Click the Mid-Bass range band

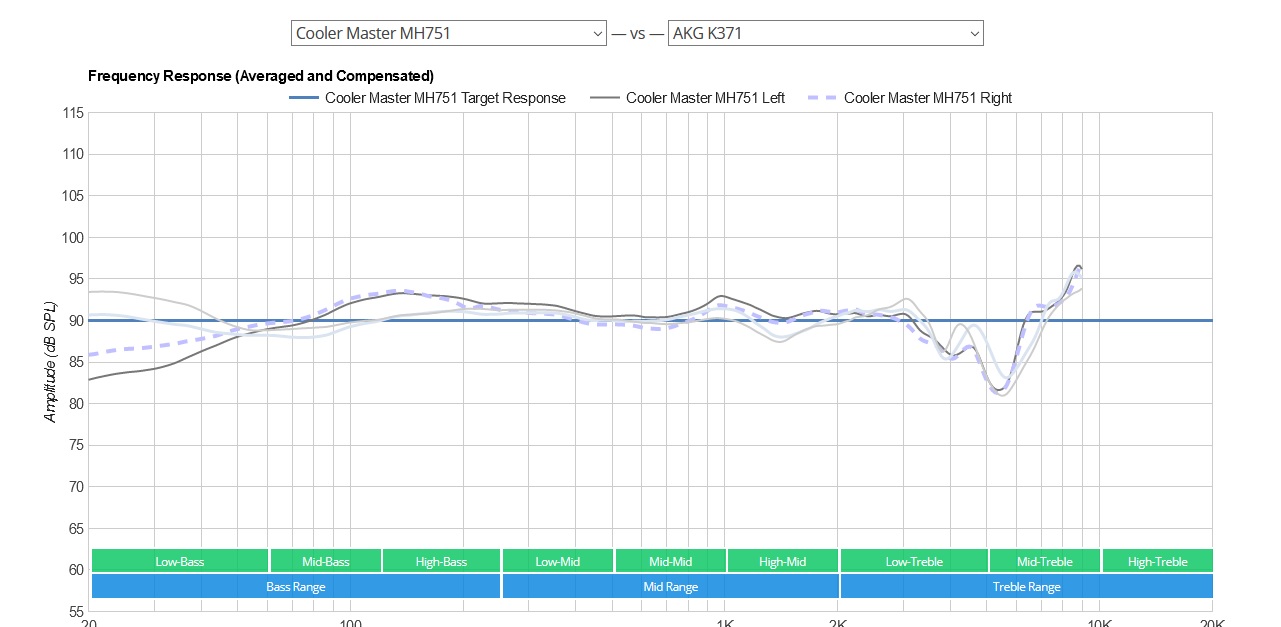coord(325,561)
